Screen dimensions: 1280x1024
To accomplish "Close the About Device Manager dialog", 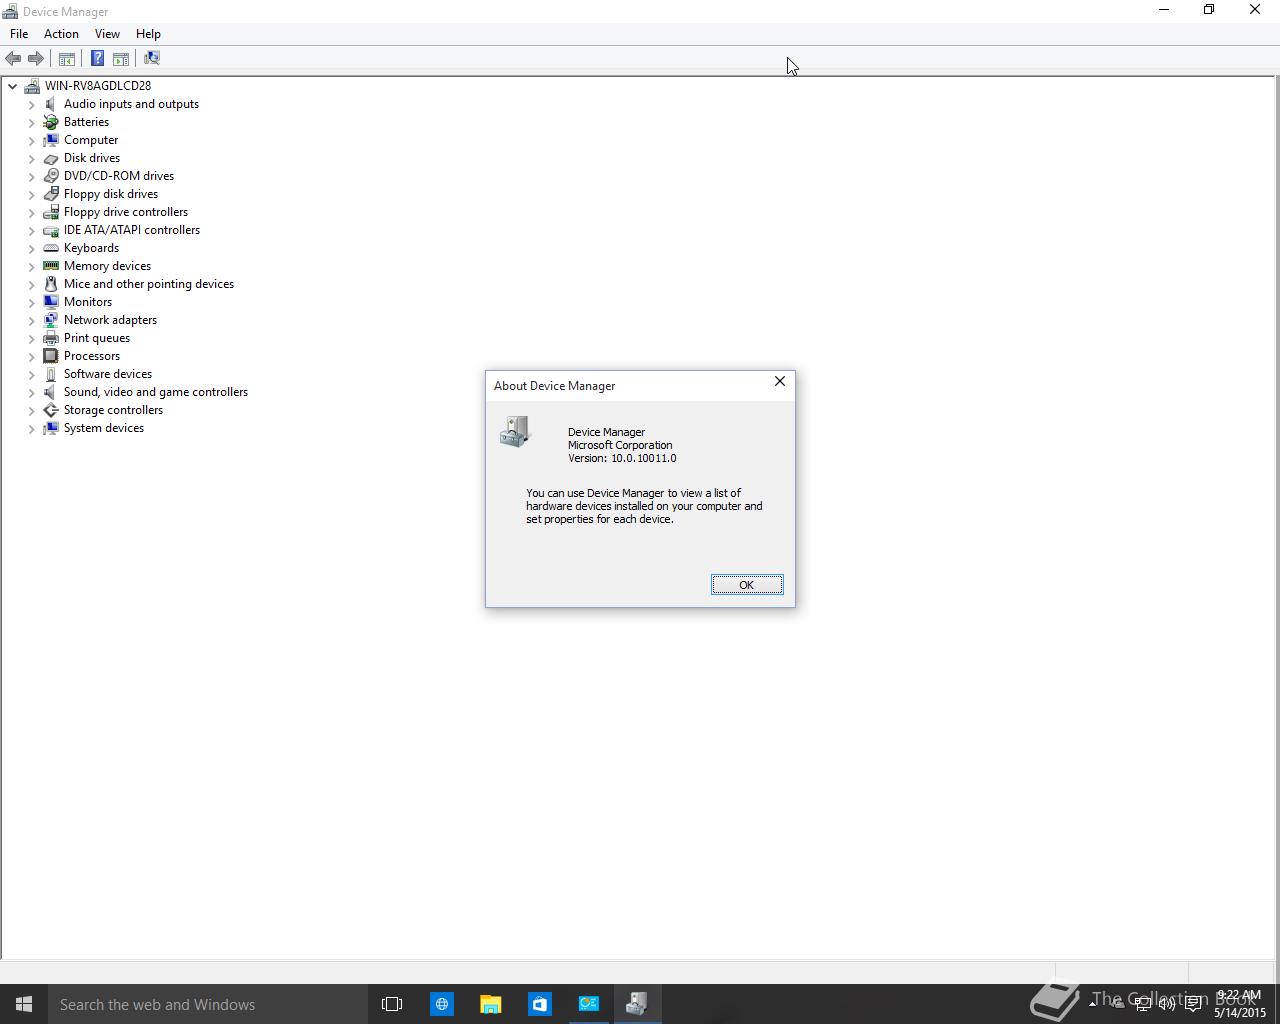I will tap(780, 382).
